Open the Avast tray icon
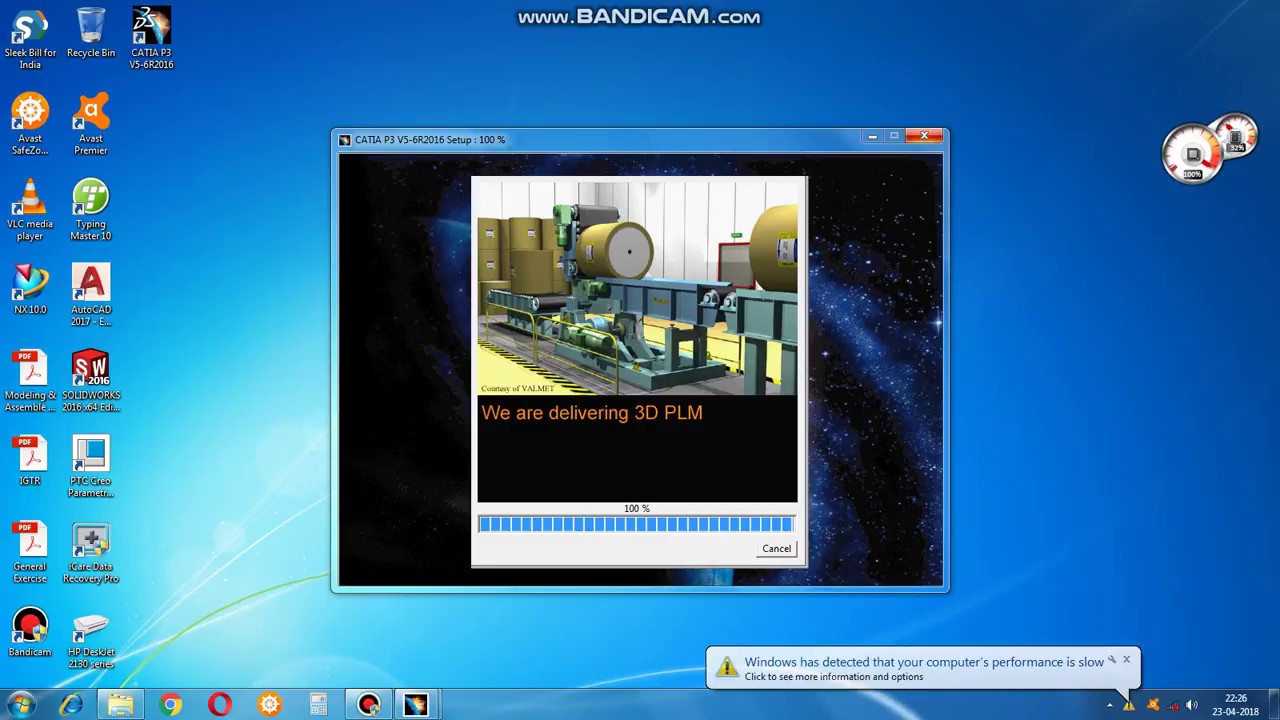 (1153, 705)
